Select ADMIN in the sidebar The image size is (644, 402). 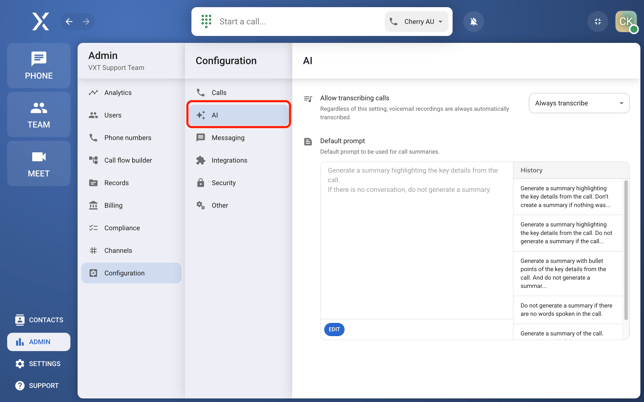[39, 342]
